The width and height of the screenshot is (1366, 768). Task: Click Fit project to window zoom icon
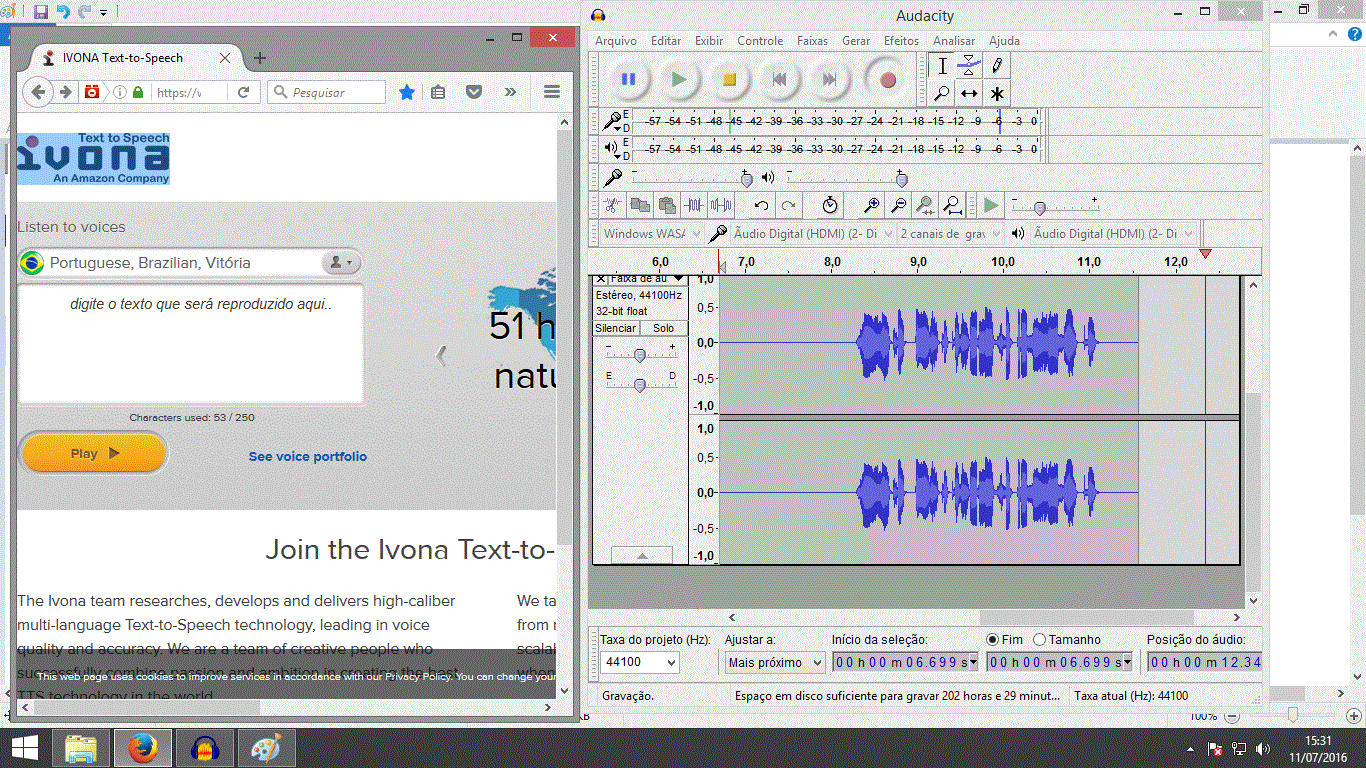953,205
